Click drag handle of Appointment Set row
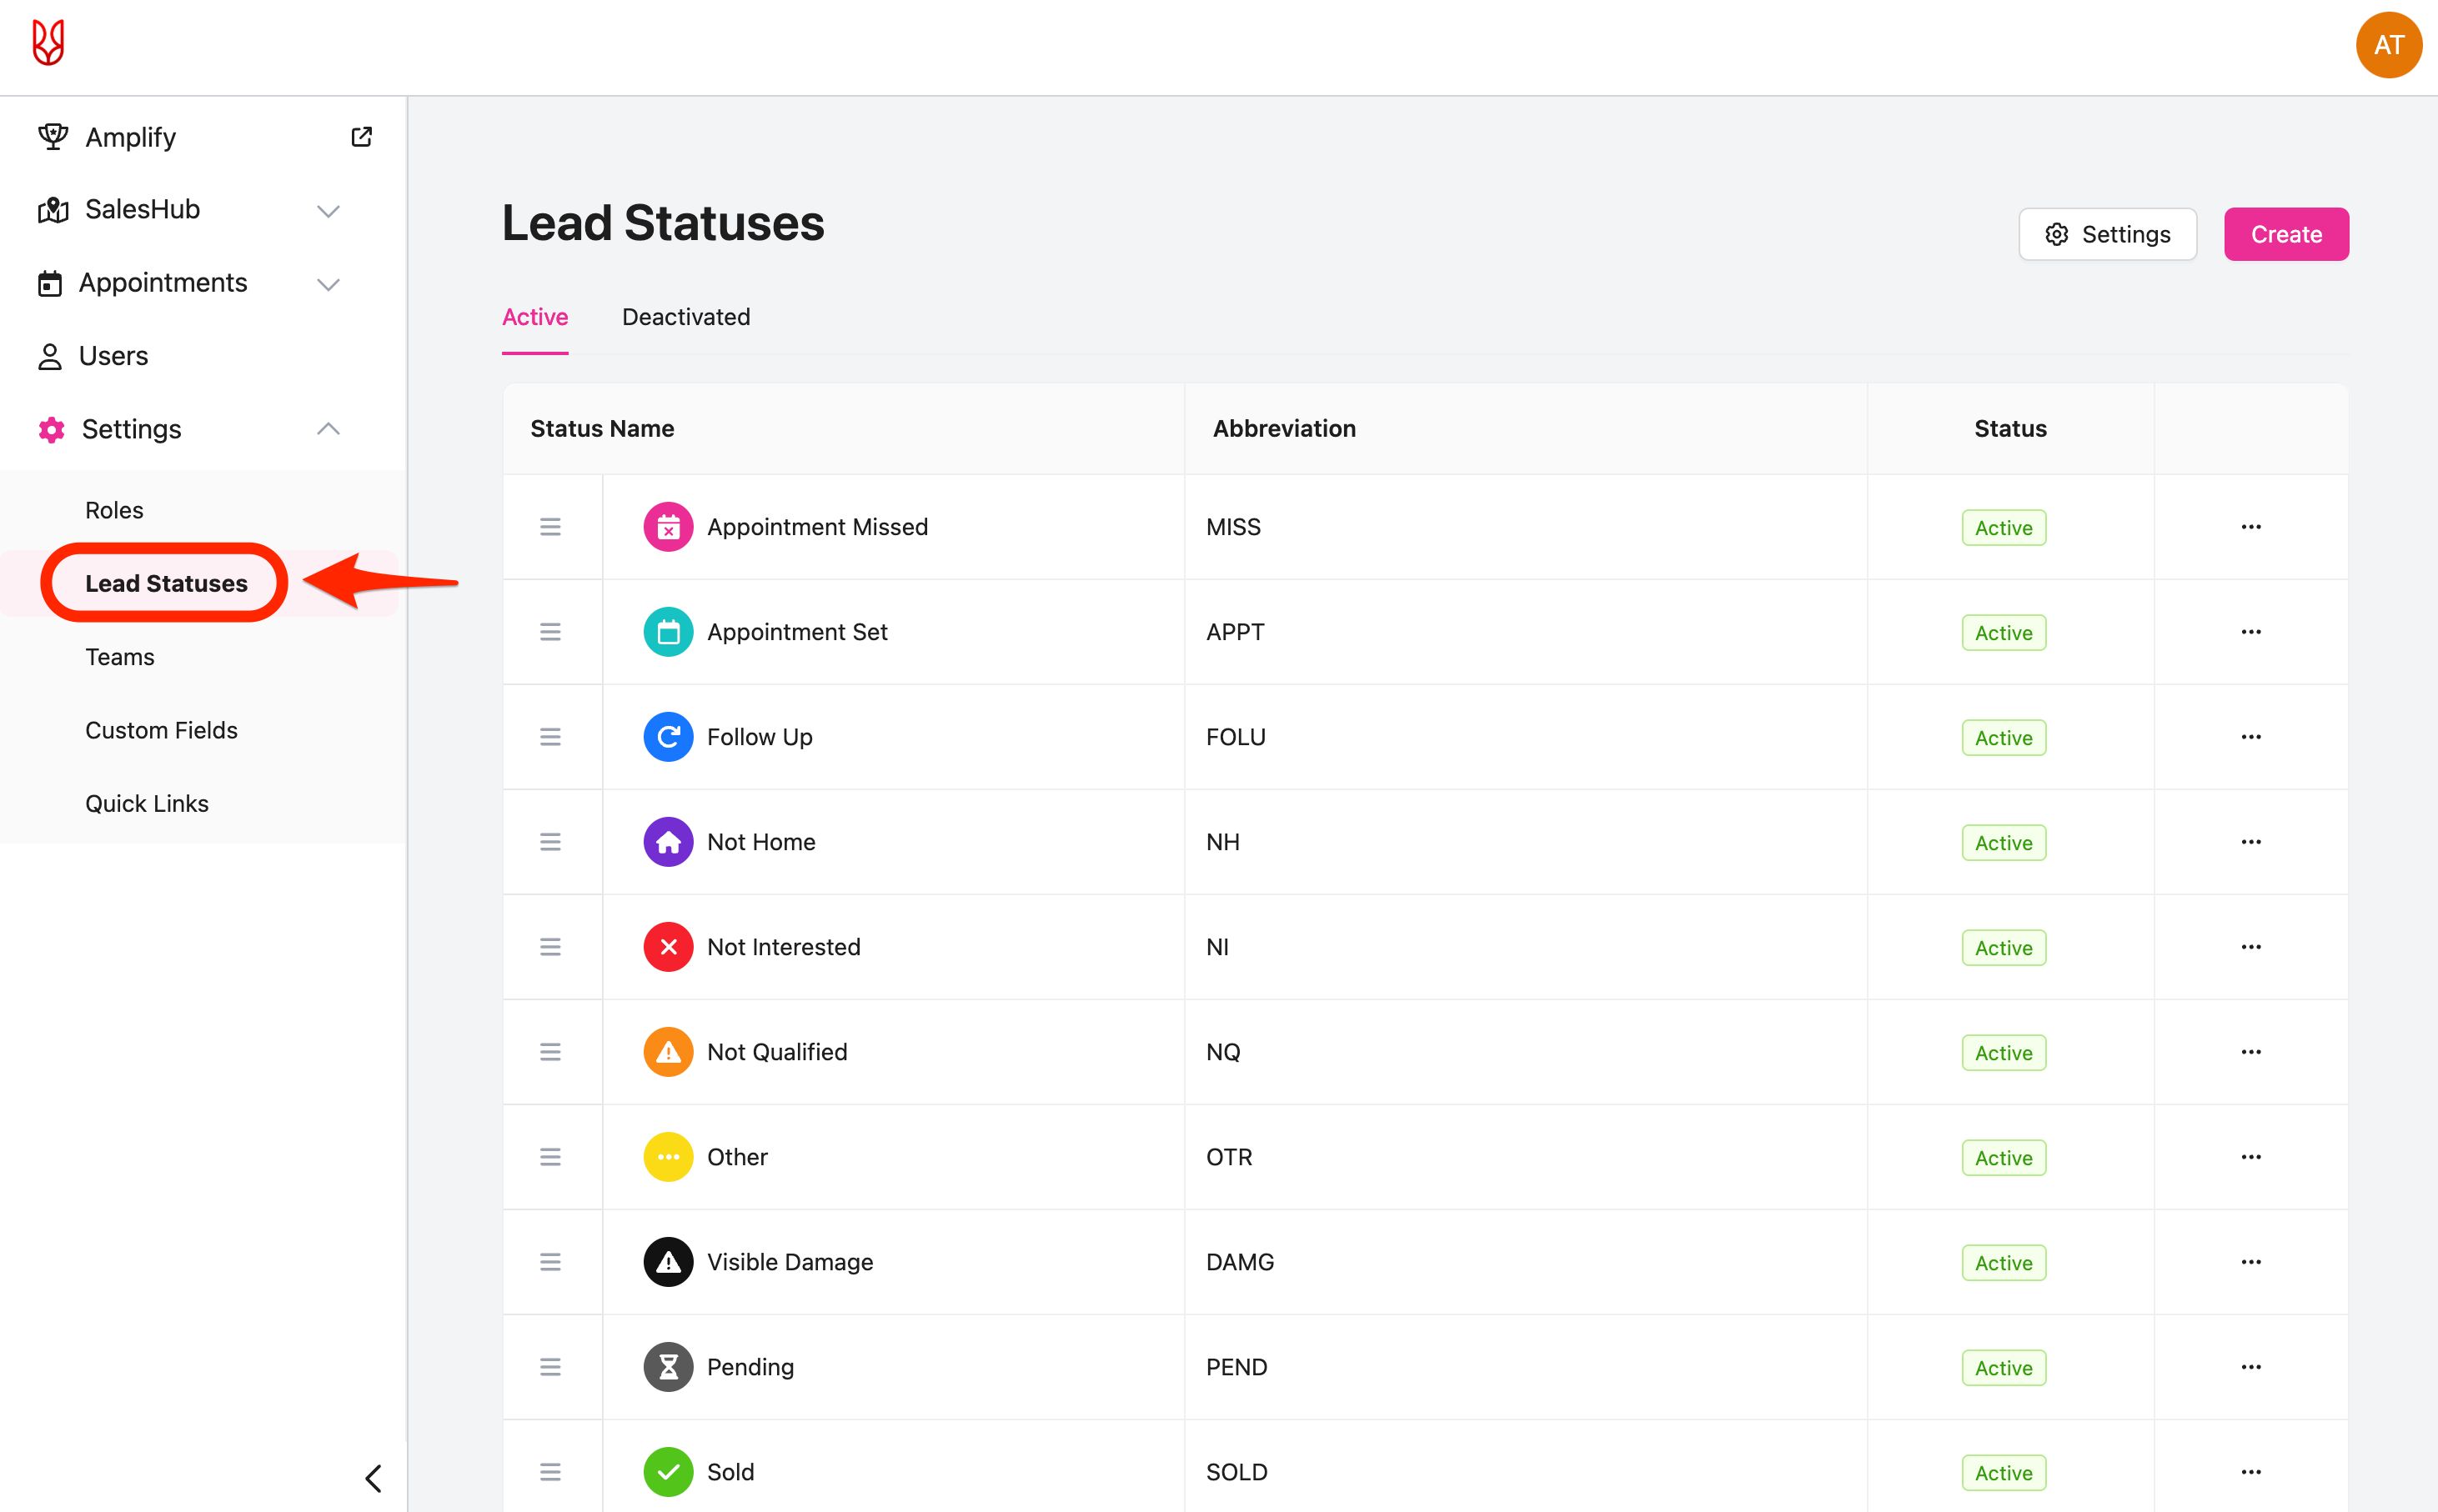 coord(550,632)
